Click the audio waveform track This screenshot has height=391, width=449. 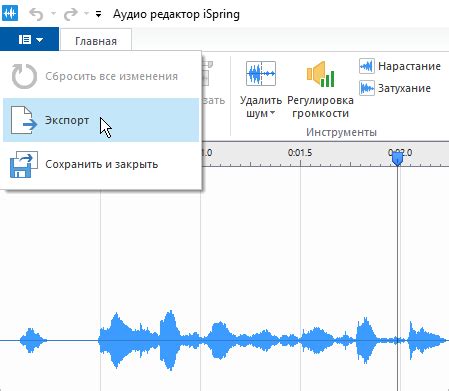tap(224, 340)
